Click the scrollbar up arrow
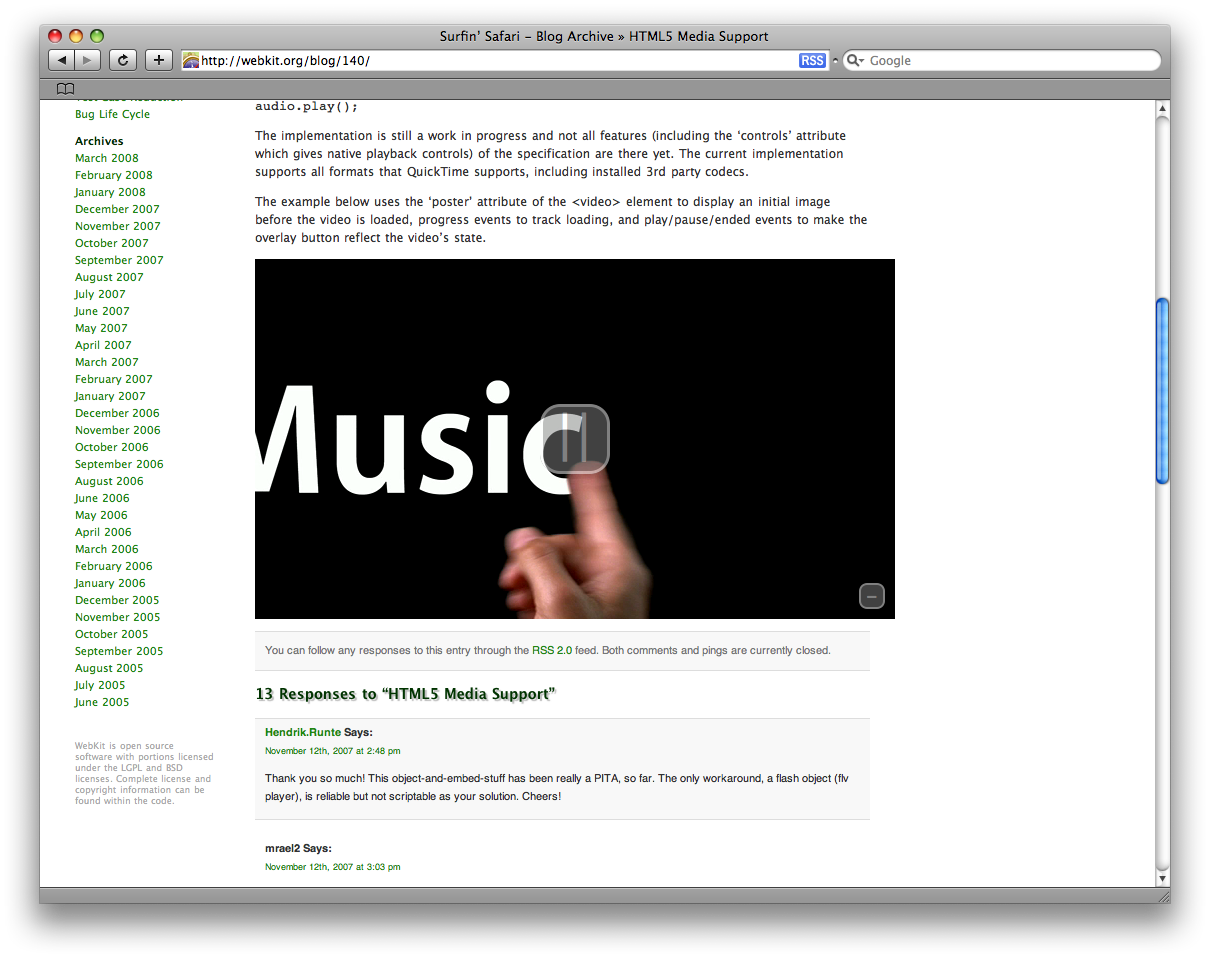Screen dimensions: 1210x958 (1162, 108)
